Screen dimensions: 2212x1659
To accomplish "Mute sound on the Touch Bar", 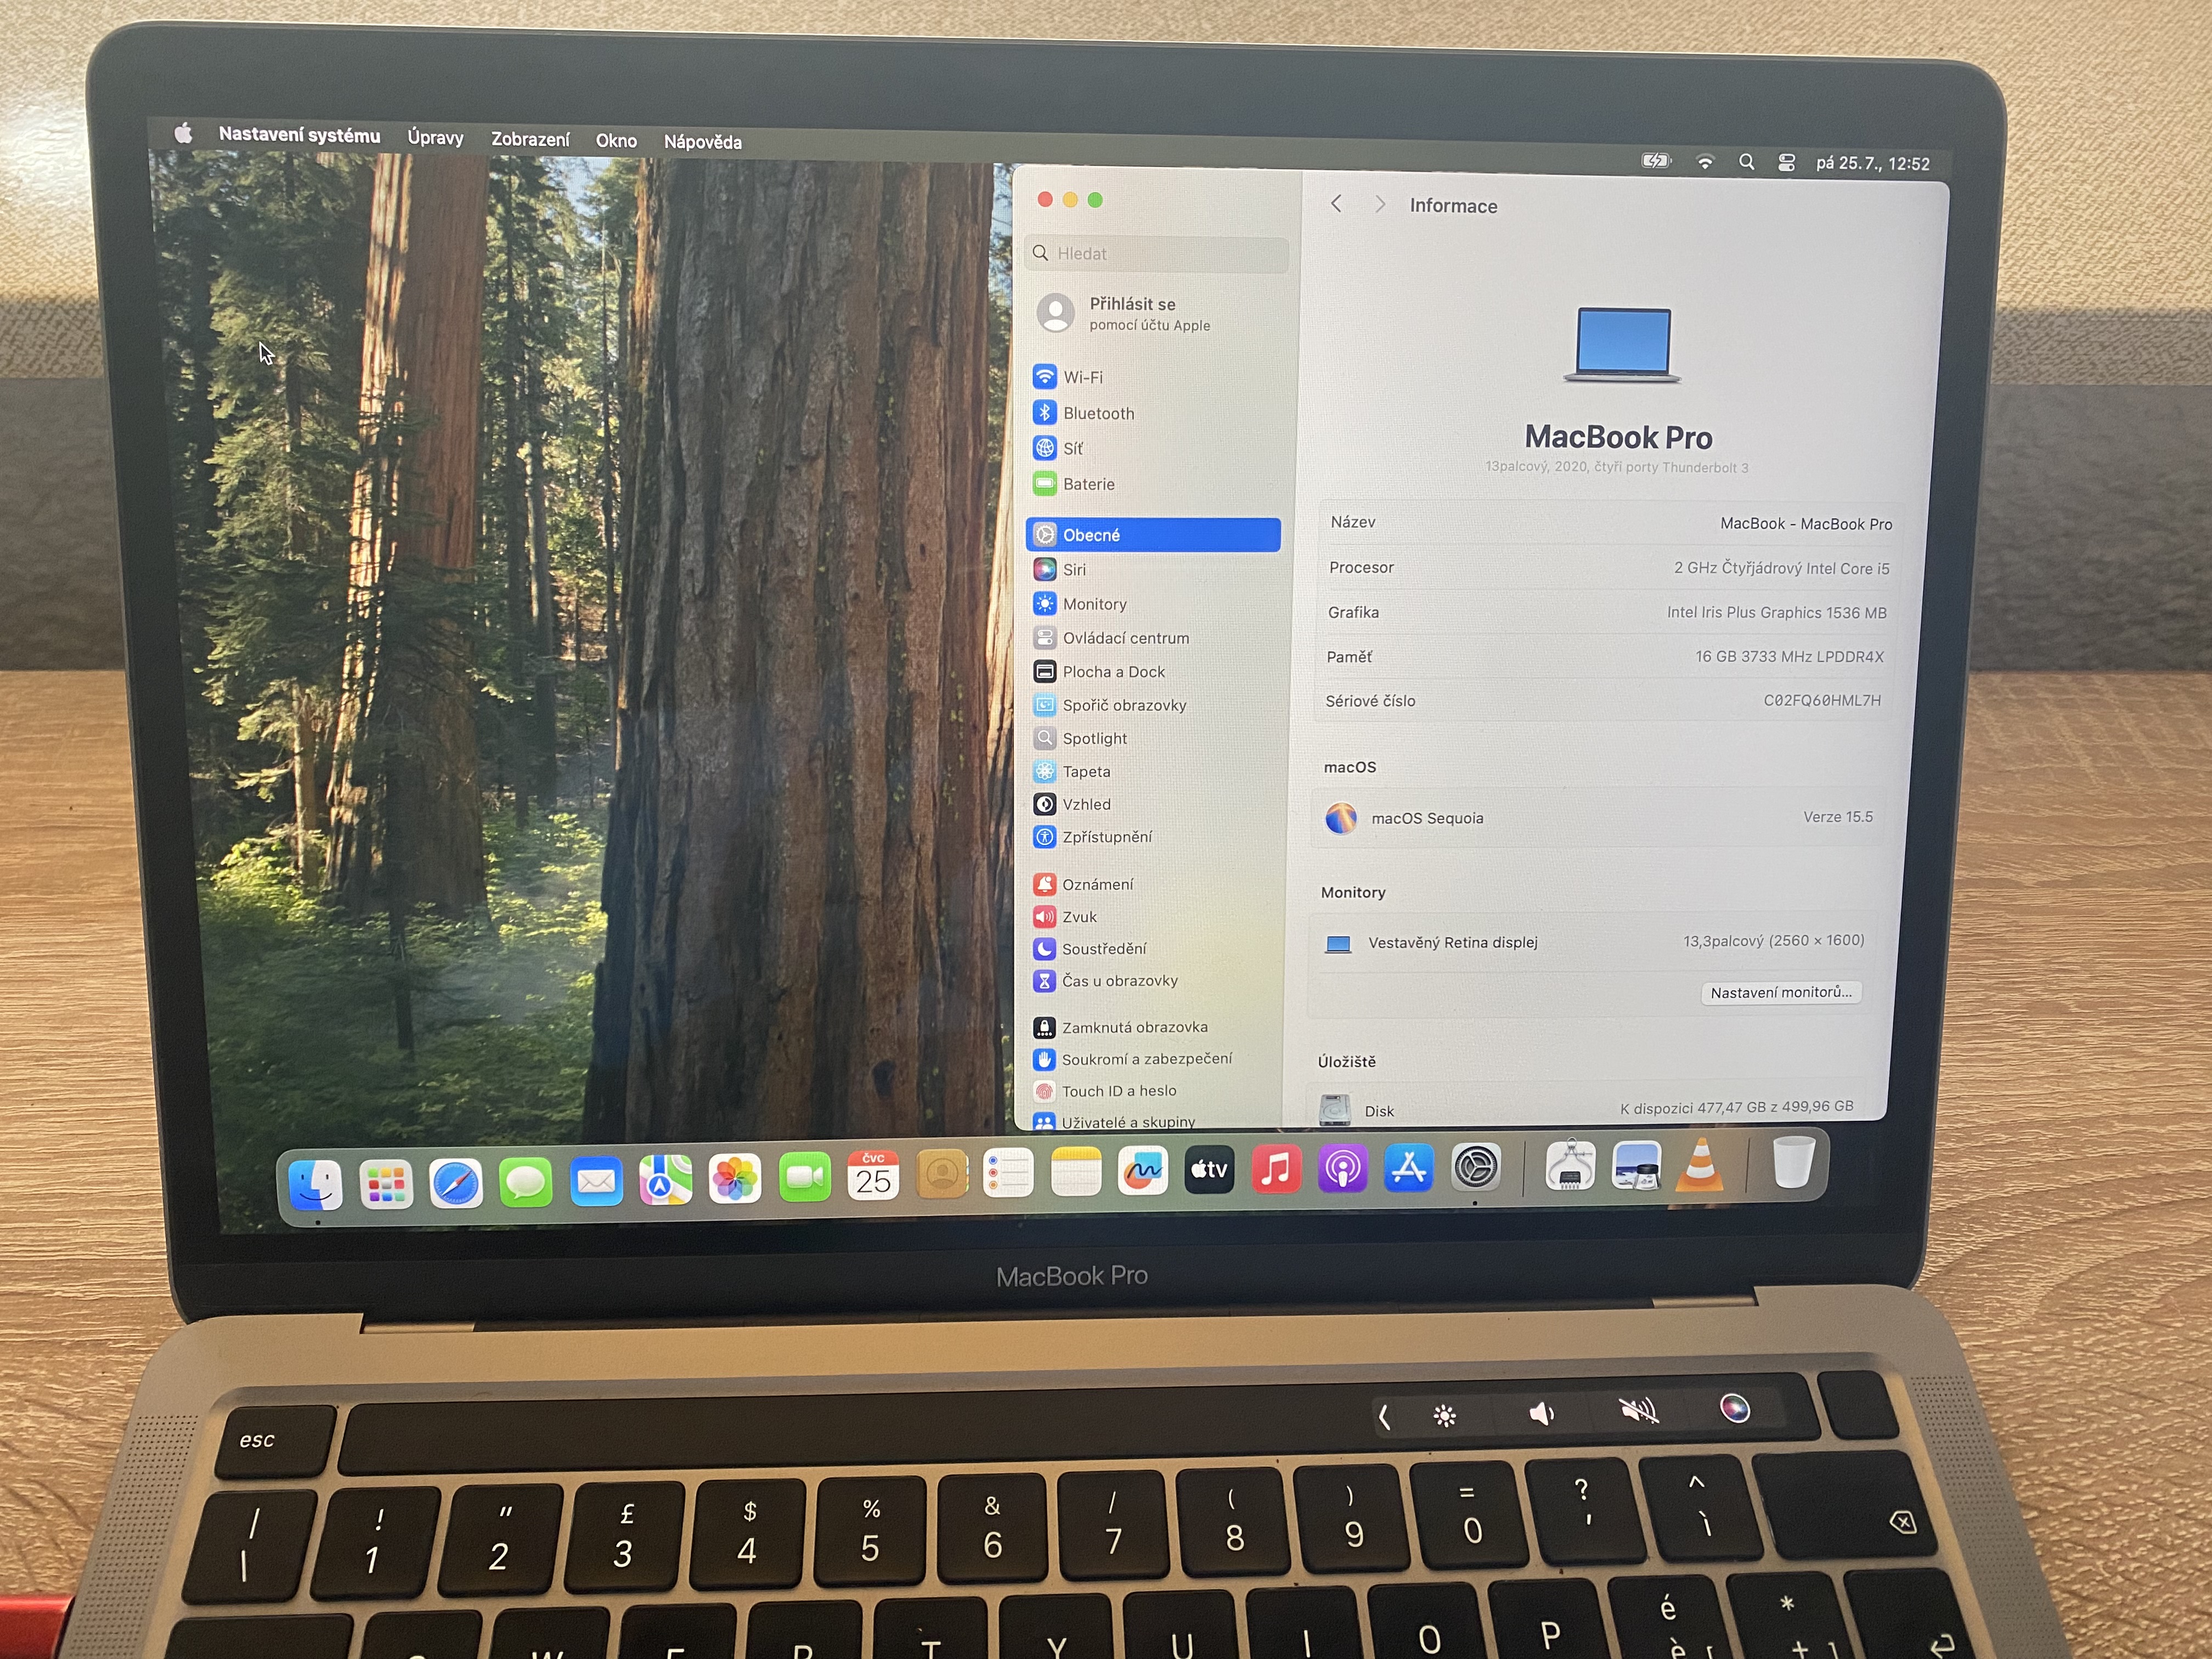I will (1638, 1411).
